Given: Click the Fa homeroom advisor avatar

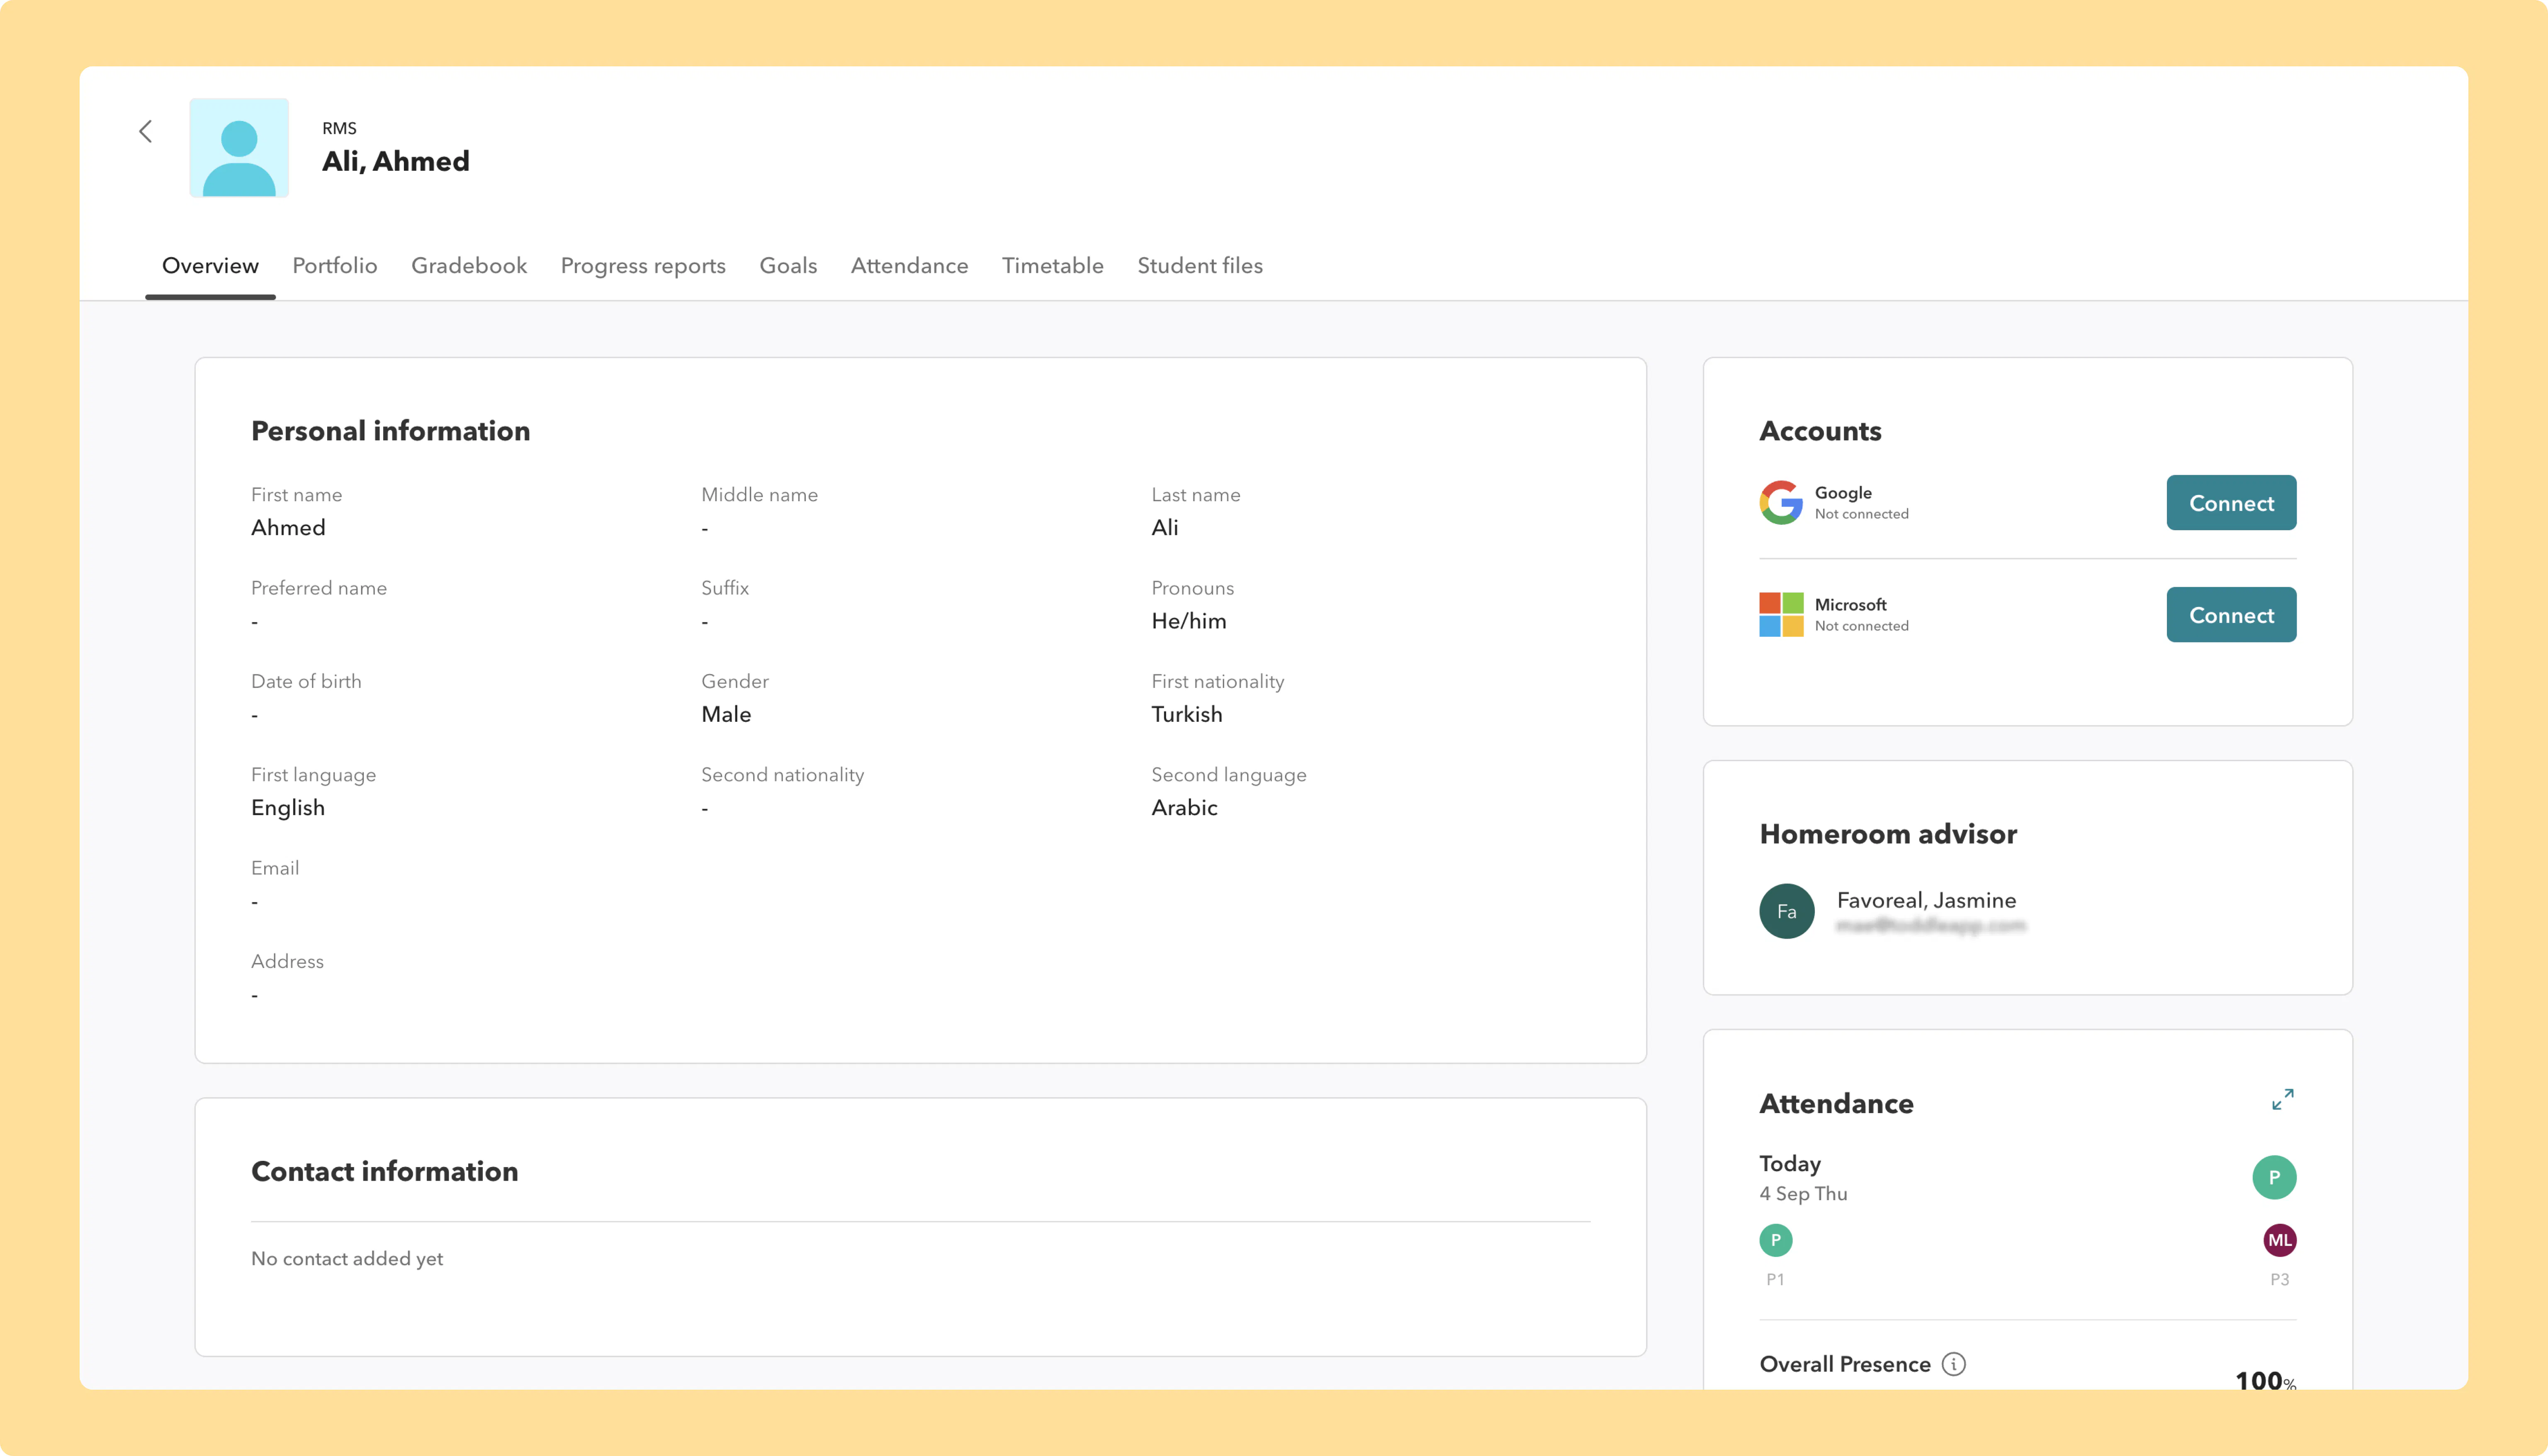Looking at the screenshot, I should 1787,911.
